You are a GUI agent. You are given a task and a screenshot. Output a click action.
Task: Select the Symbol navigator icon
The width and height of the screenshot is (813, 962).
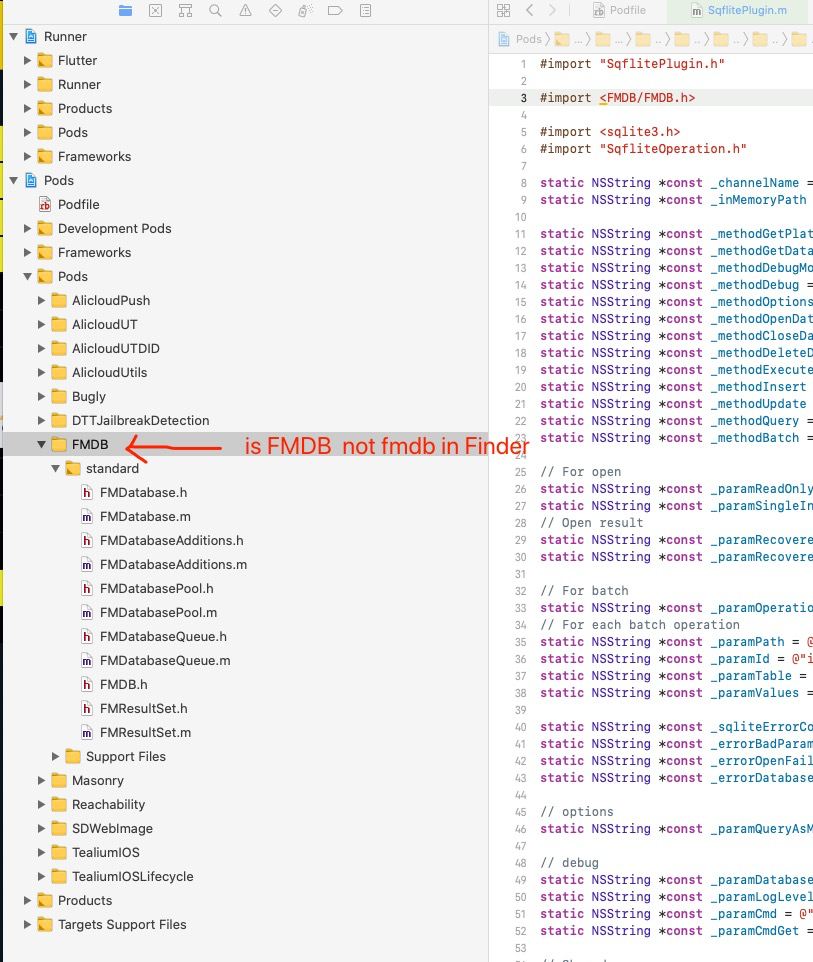pos(188,10)
